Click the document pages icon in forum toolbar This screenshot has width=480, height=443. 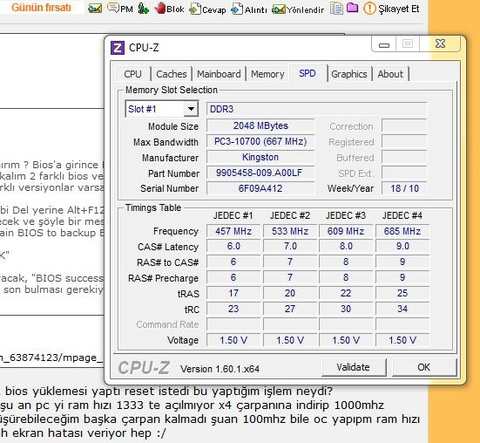pyautogui.click(x=336, y=8)
